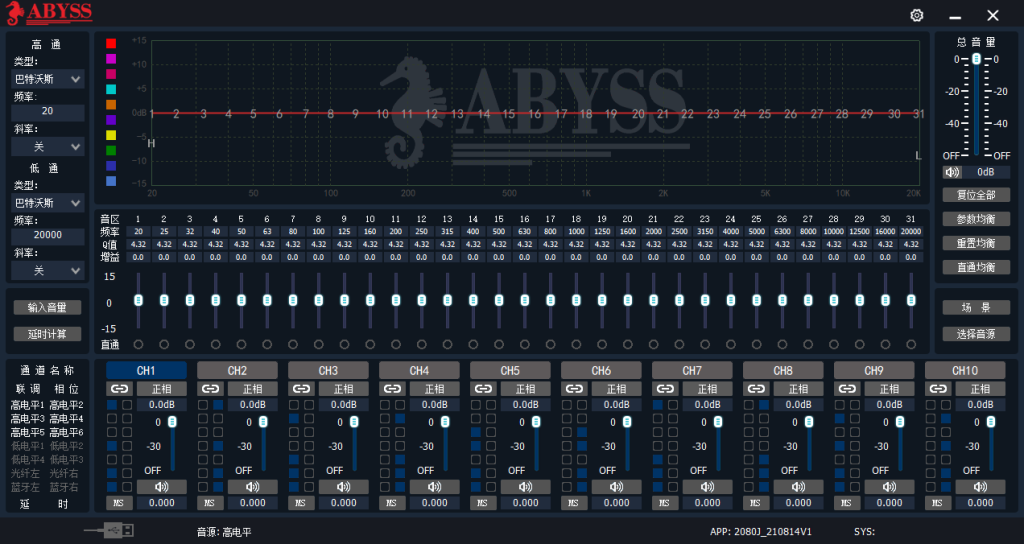Viewport: 1024px width, 544px height.
Task: Click the band 10 EQ gain slider handle
Action: pyautogui.click(x=370, y=300)
